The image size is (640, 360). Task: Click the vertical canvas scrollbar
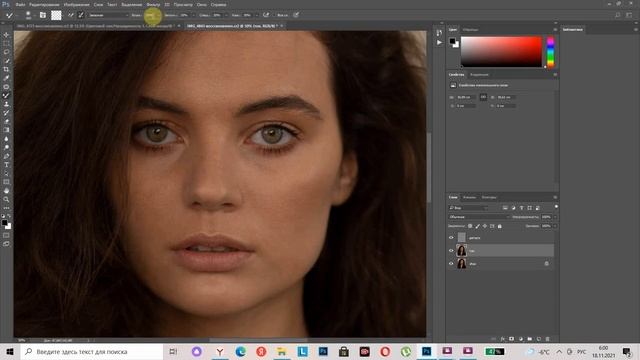point(429,167)
